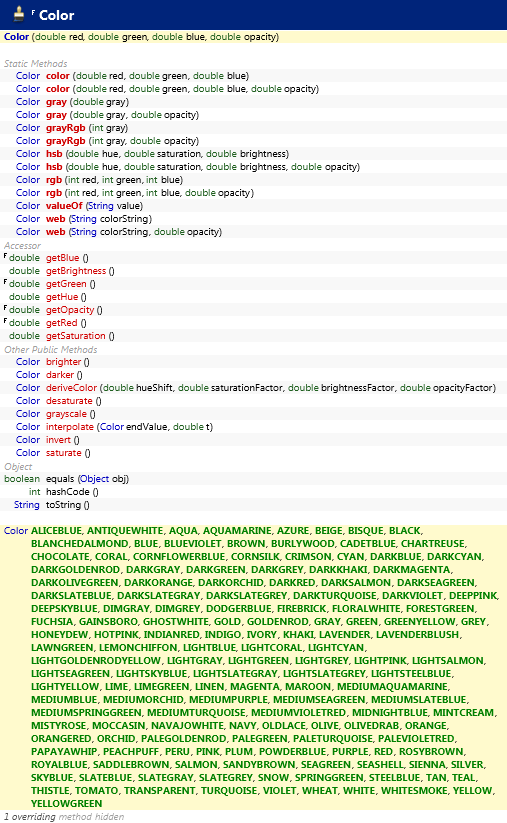Open color method with red, green, blue, opacity
This screenshot has width=507, height=823.
click(58, 89)
